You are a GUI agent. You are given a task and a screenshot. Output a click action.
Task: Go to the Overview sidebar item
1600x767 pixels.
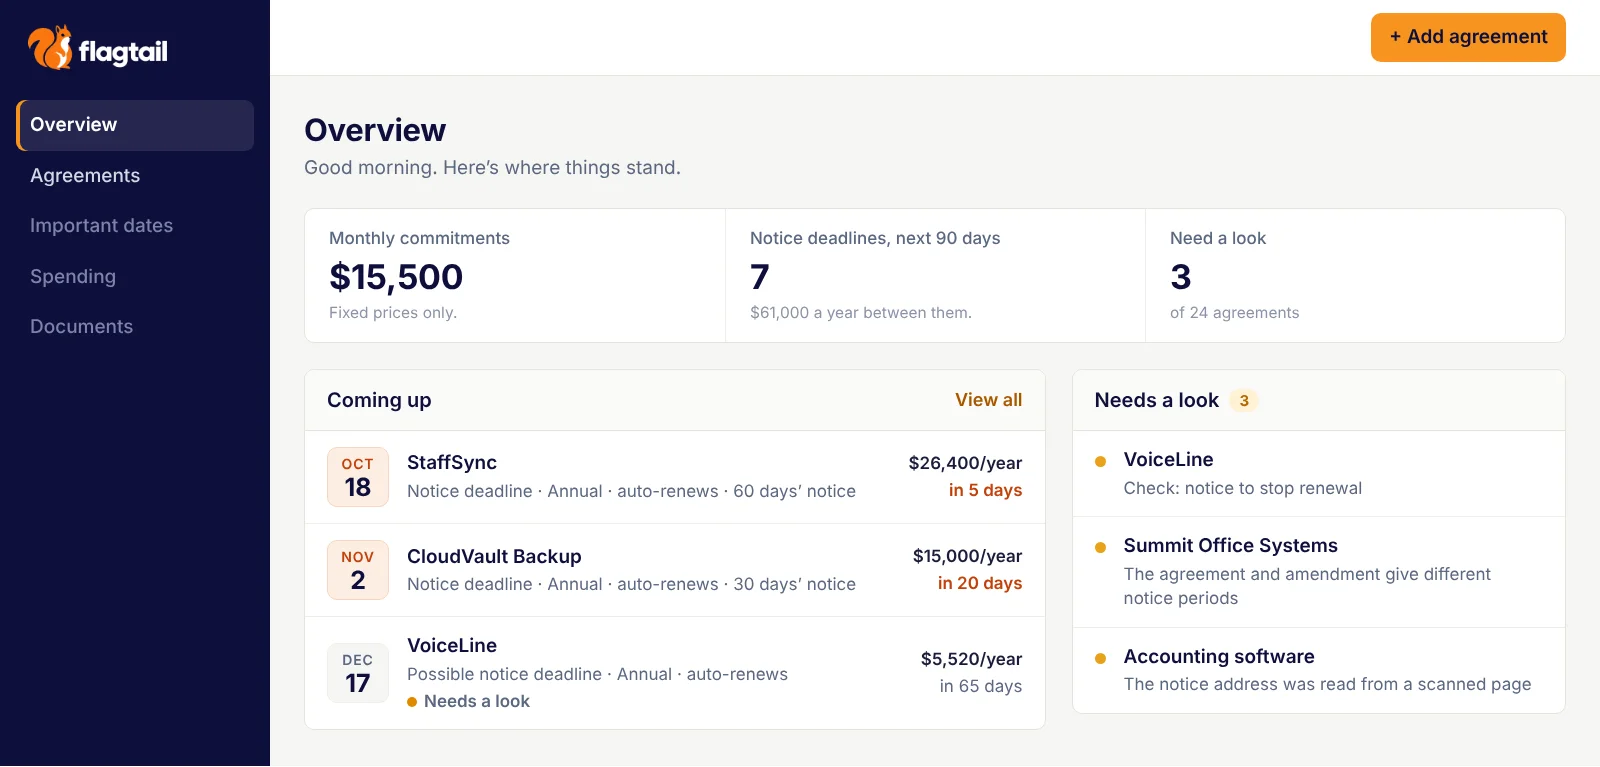tap(135, 125)
